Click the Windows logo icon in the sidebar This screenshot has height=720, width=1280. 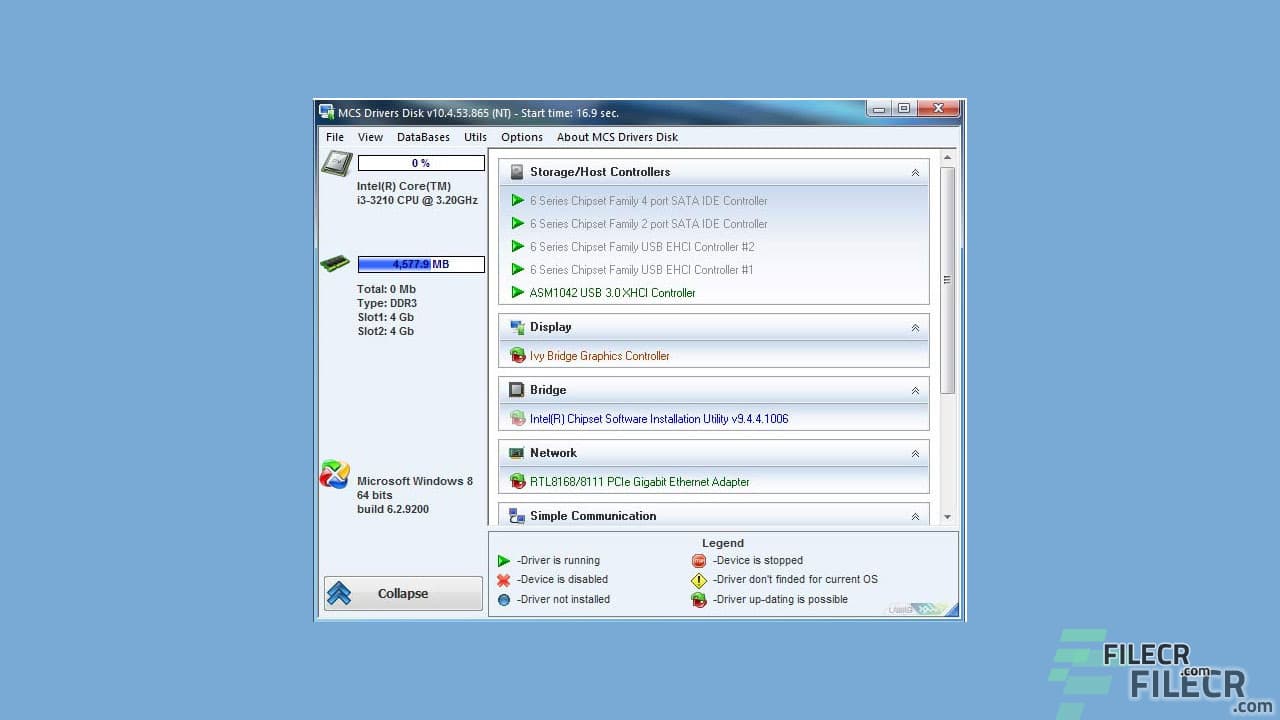point(334,475)
